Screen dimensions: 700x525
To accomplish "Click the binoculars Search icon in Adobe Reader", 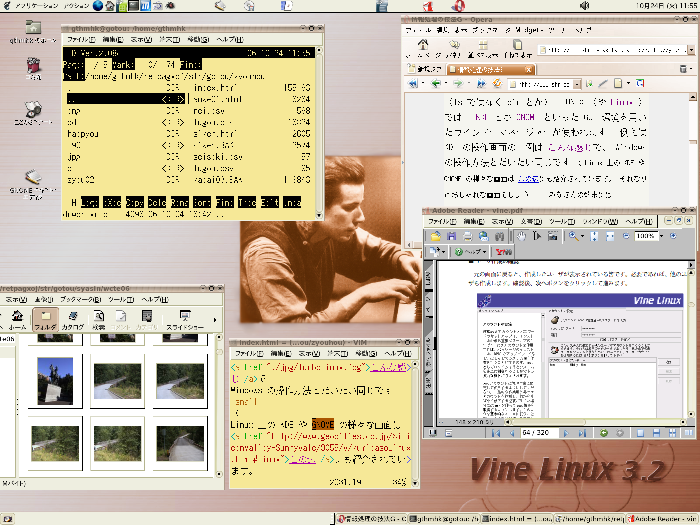I will tap(499, 236).
